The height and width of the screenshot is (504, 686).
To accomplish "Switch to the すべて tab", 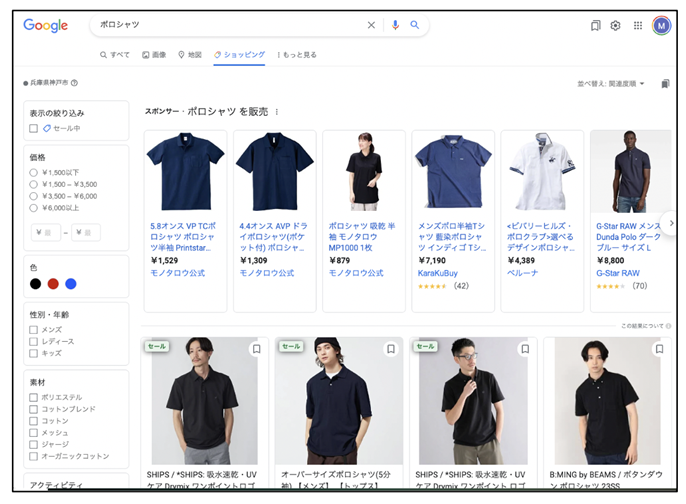I will [x=115, y=55].
